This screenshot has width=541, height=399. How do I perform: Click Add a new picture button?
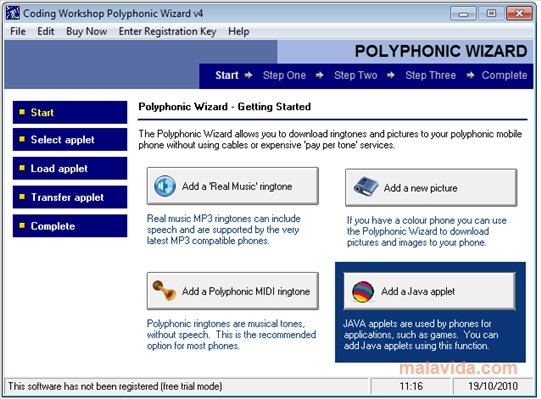tap(431, 187)
